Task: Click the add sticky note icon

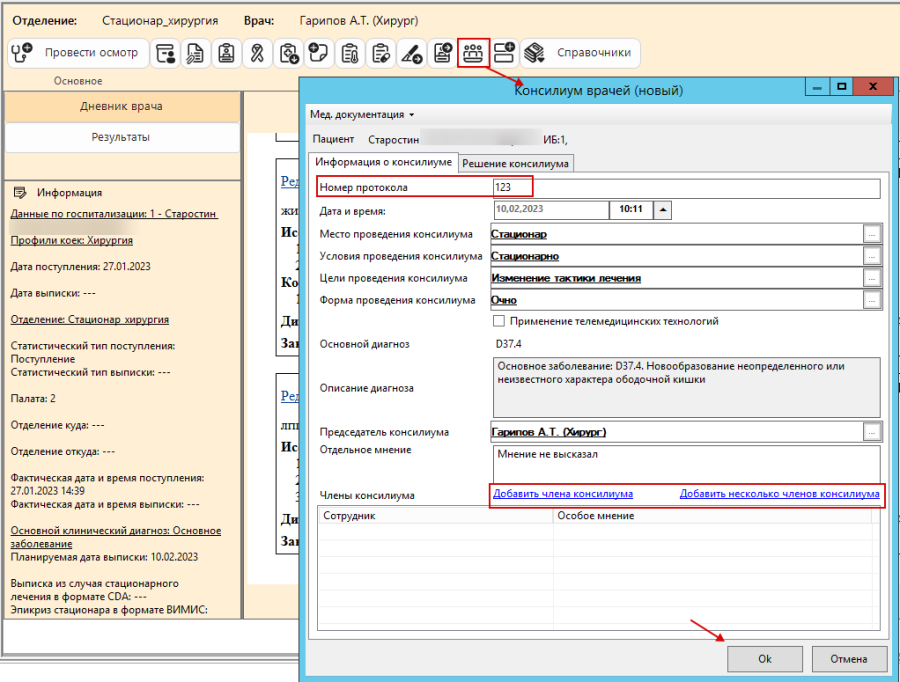Action: click(319, 53)
